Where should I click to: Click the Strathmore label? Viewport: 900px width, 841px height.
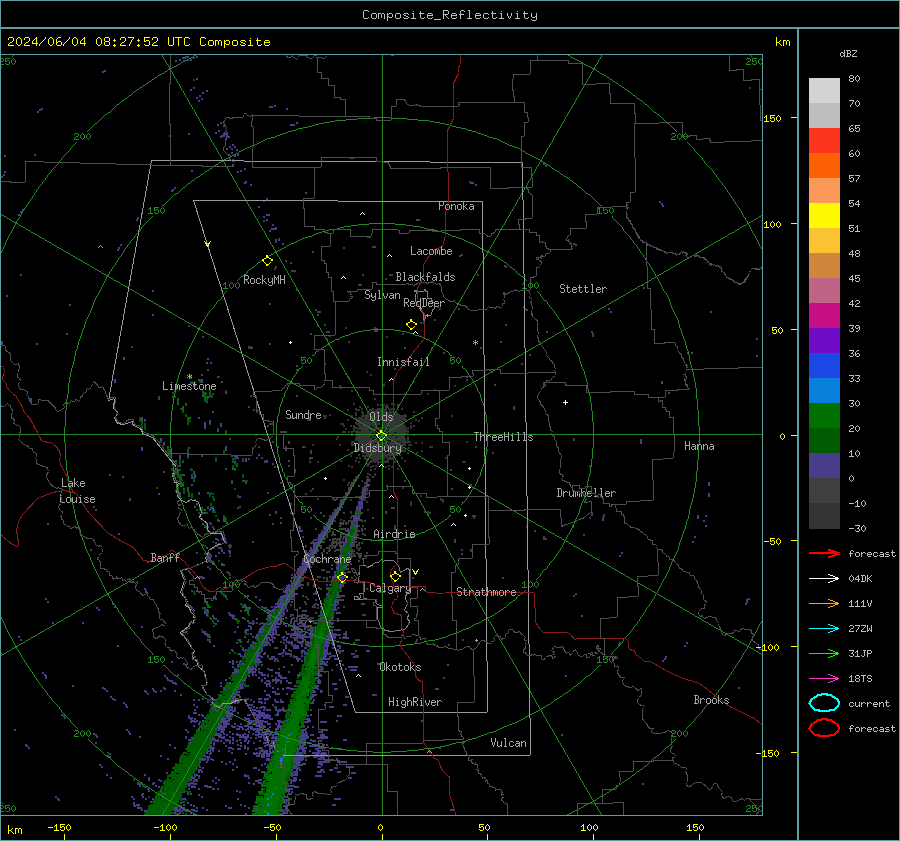click(486, 592)
